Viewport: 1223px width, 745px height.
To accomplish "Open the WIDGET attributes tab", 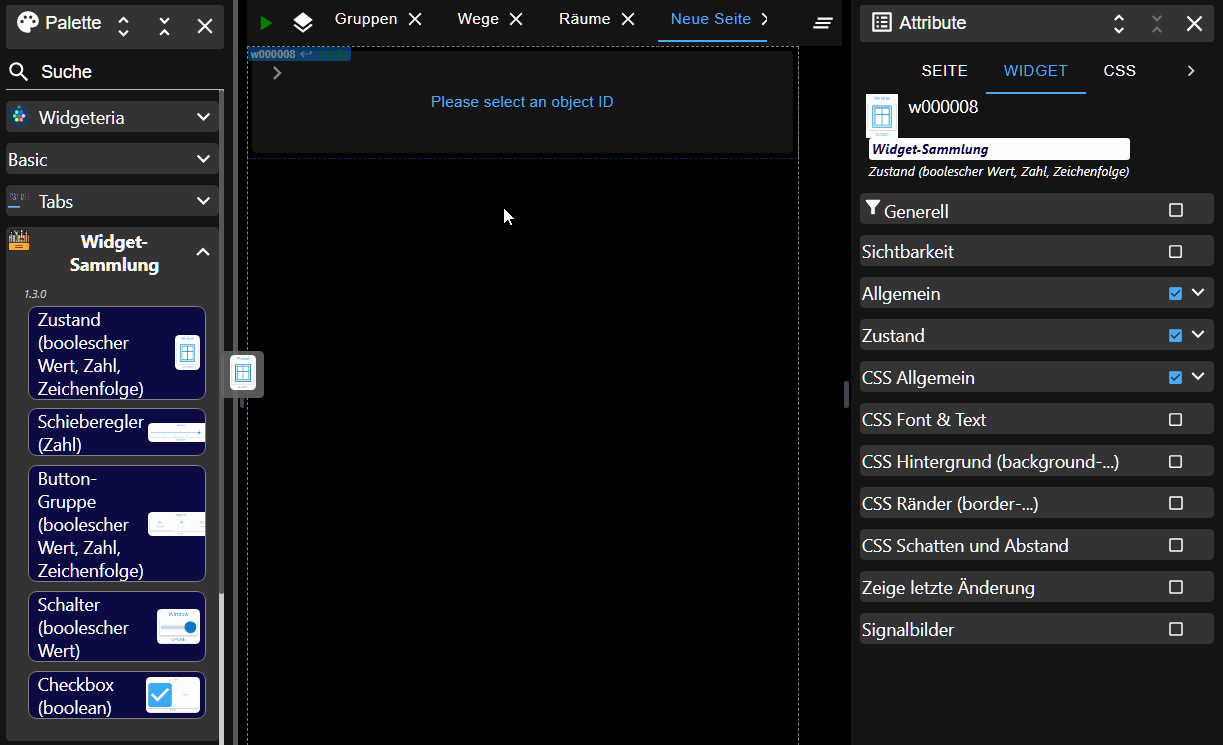I will point(1036,71).
